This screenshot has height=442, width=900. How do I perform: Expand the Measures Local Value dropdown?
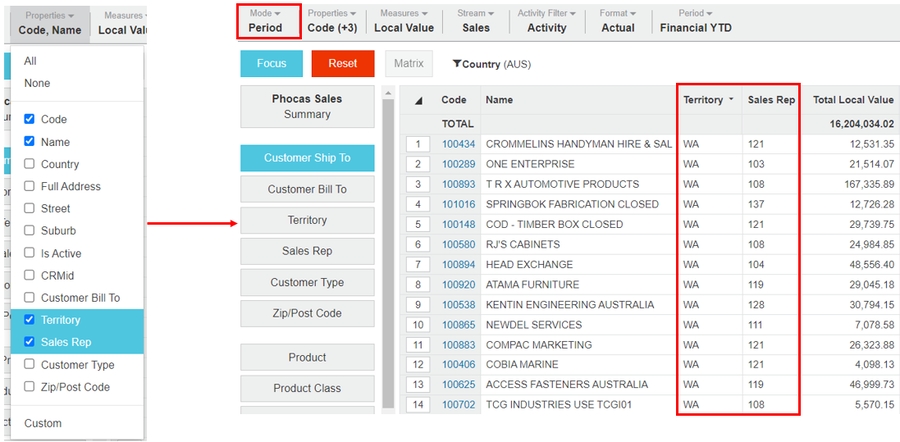[x=403, y=21]
